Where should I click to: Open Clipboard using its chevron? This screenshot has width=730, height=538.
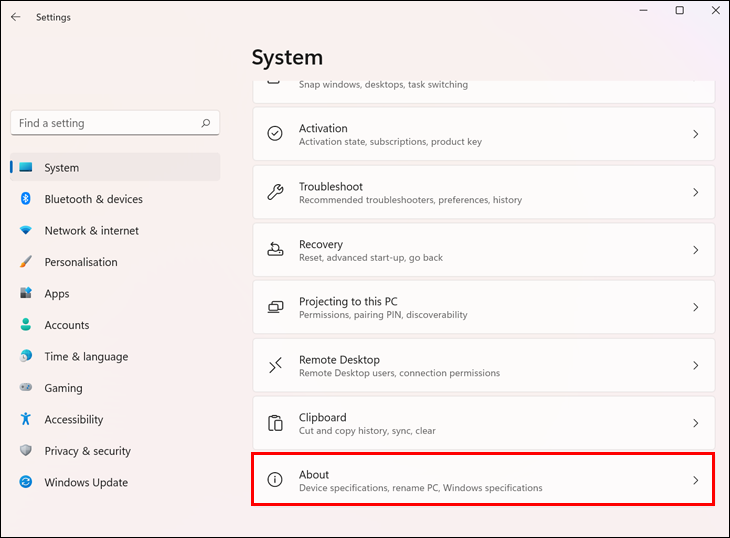click(x=696, y=423)
